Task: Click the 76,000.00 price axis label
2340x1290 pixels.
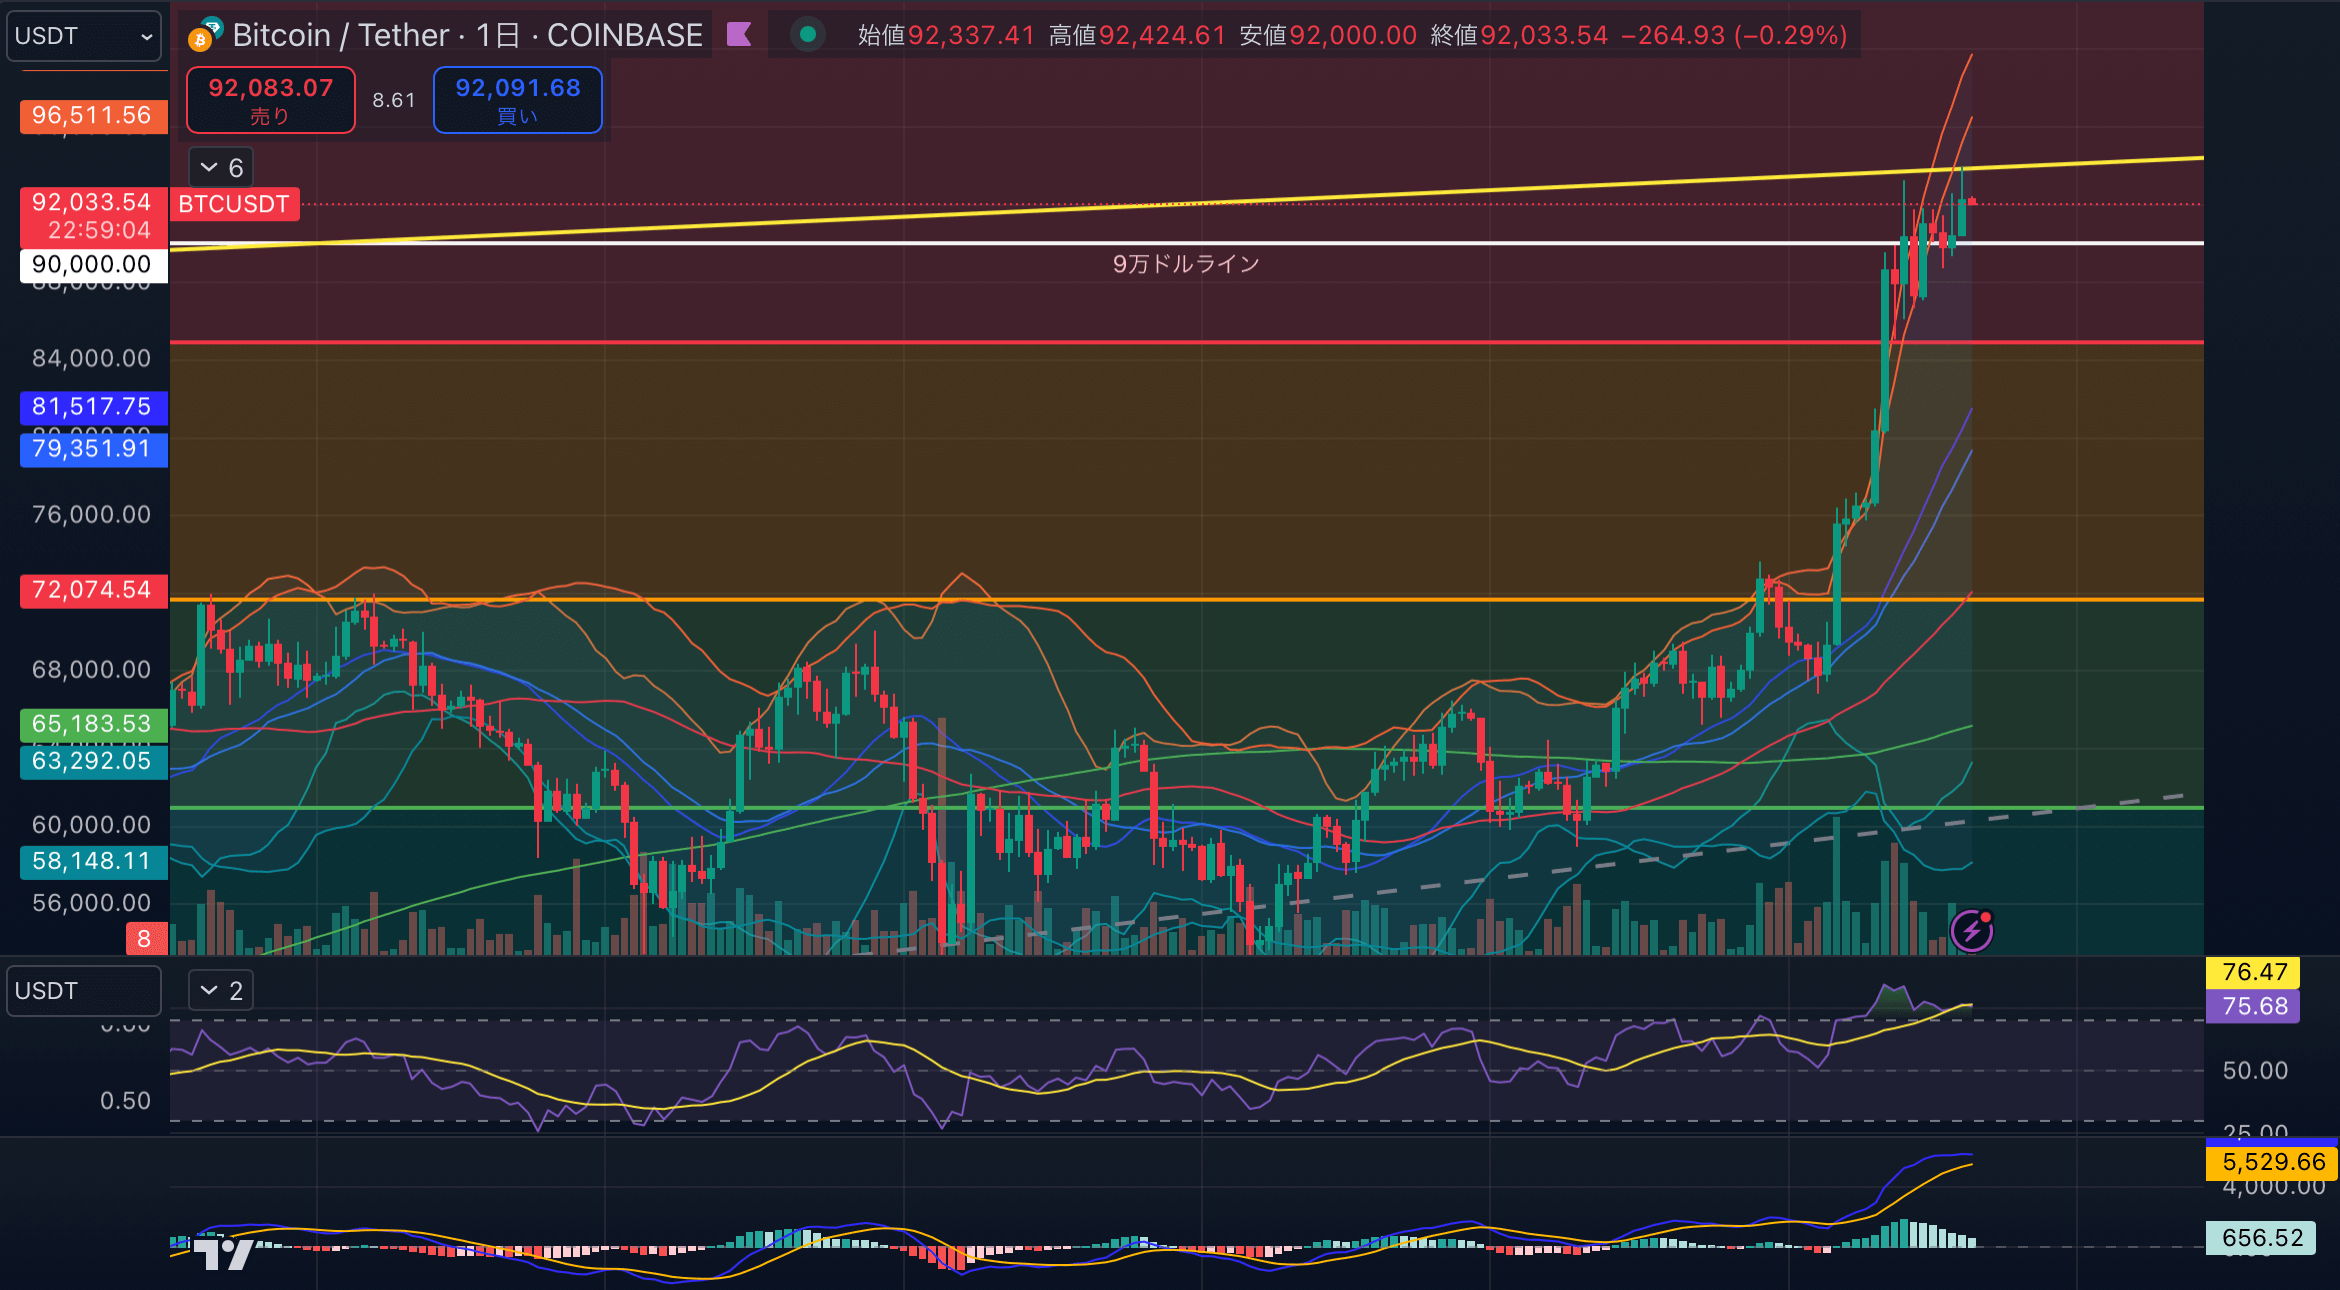Action: pos(92,514)
